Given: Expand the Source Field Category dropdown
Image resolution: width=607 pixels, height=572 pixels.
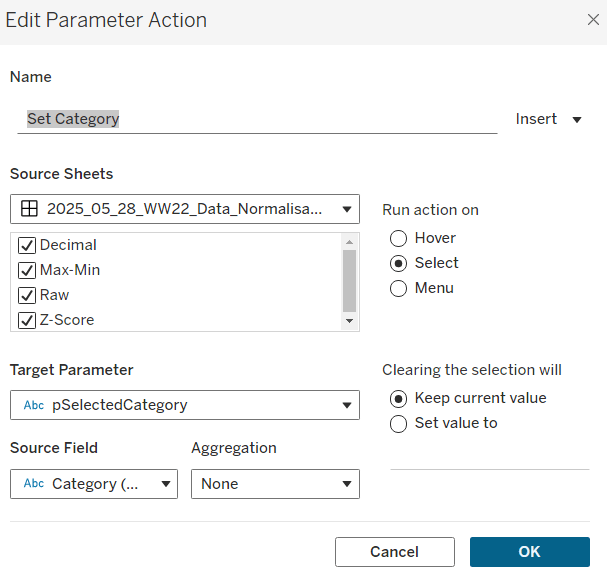Looking at the screenshot, I should click(x=94, y=483).
